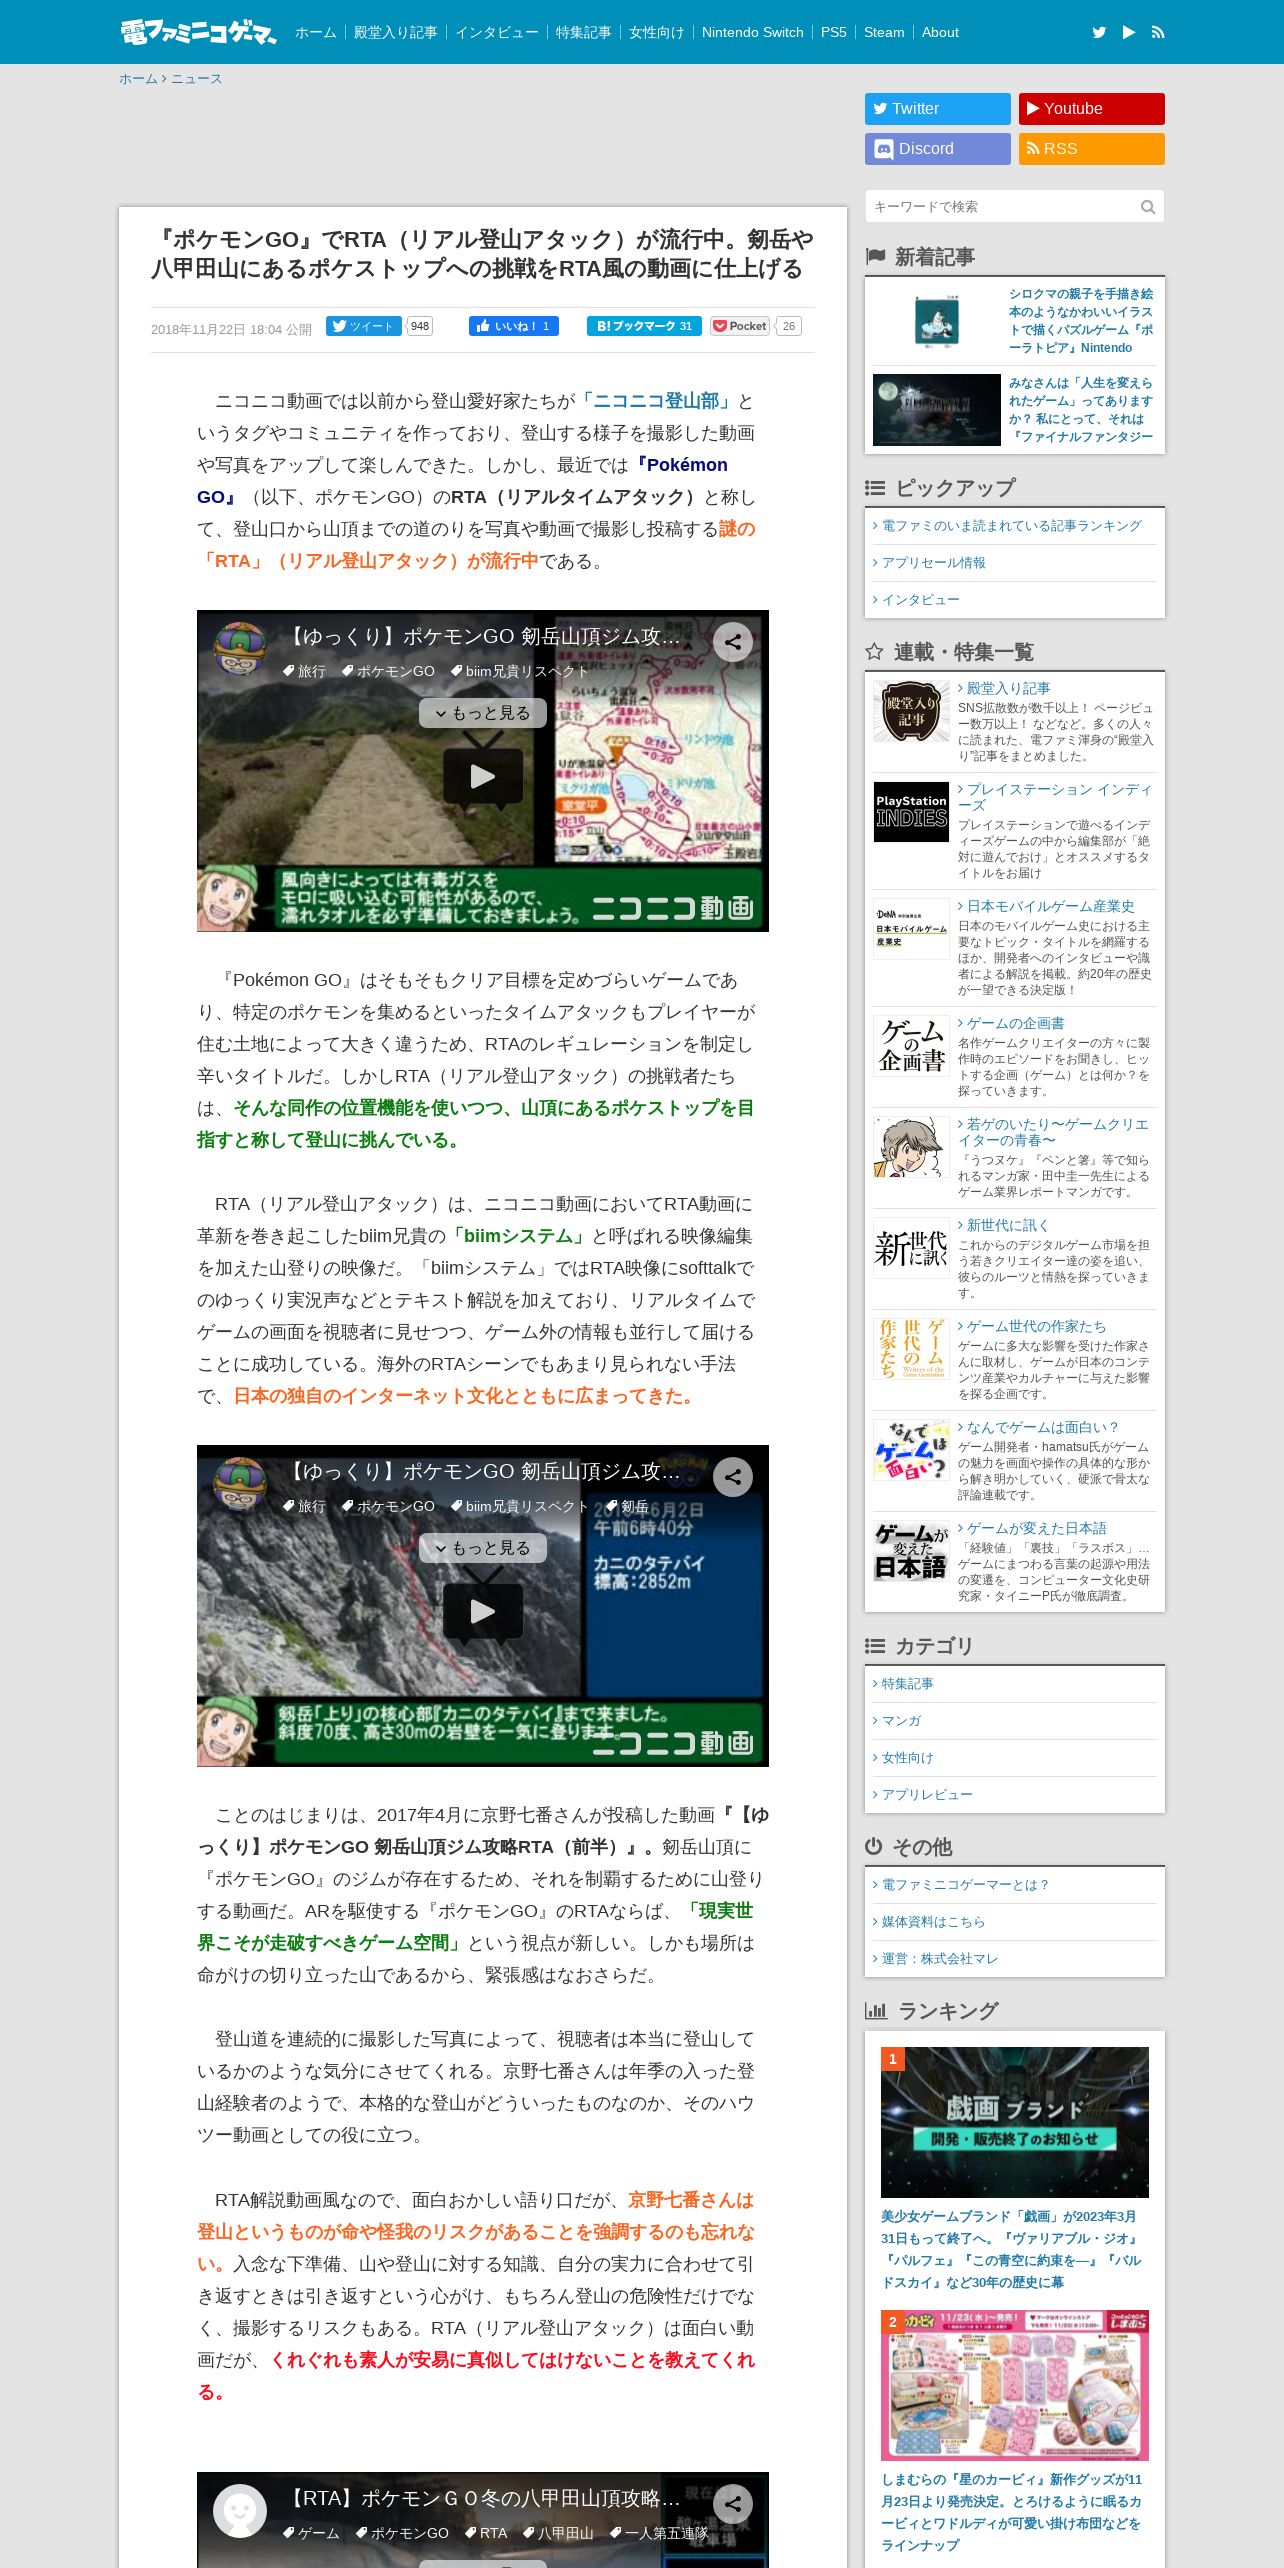Open the Twitter icon in the header

point(1099,32)
